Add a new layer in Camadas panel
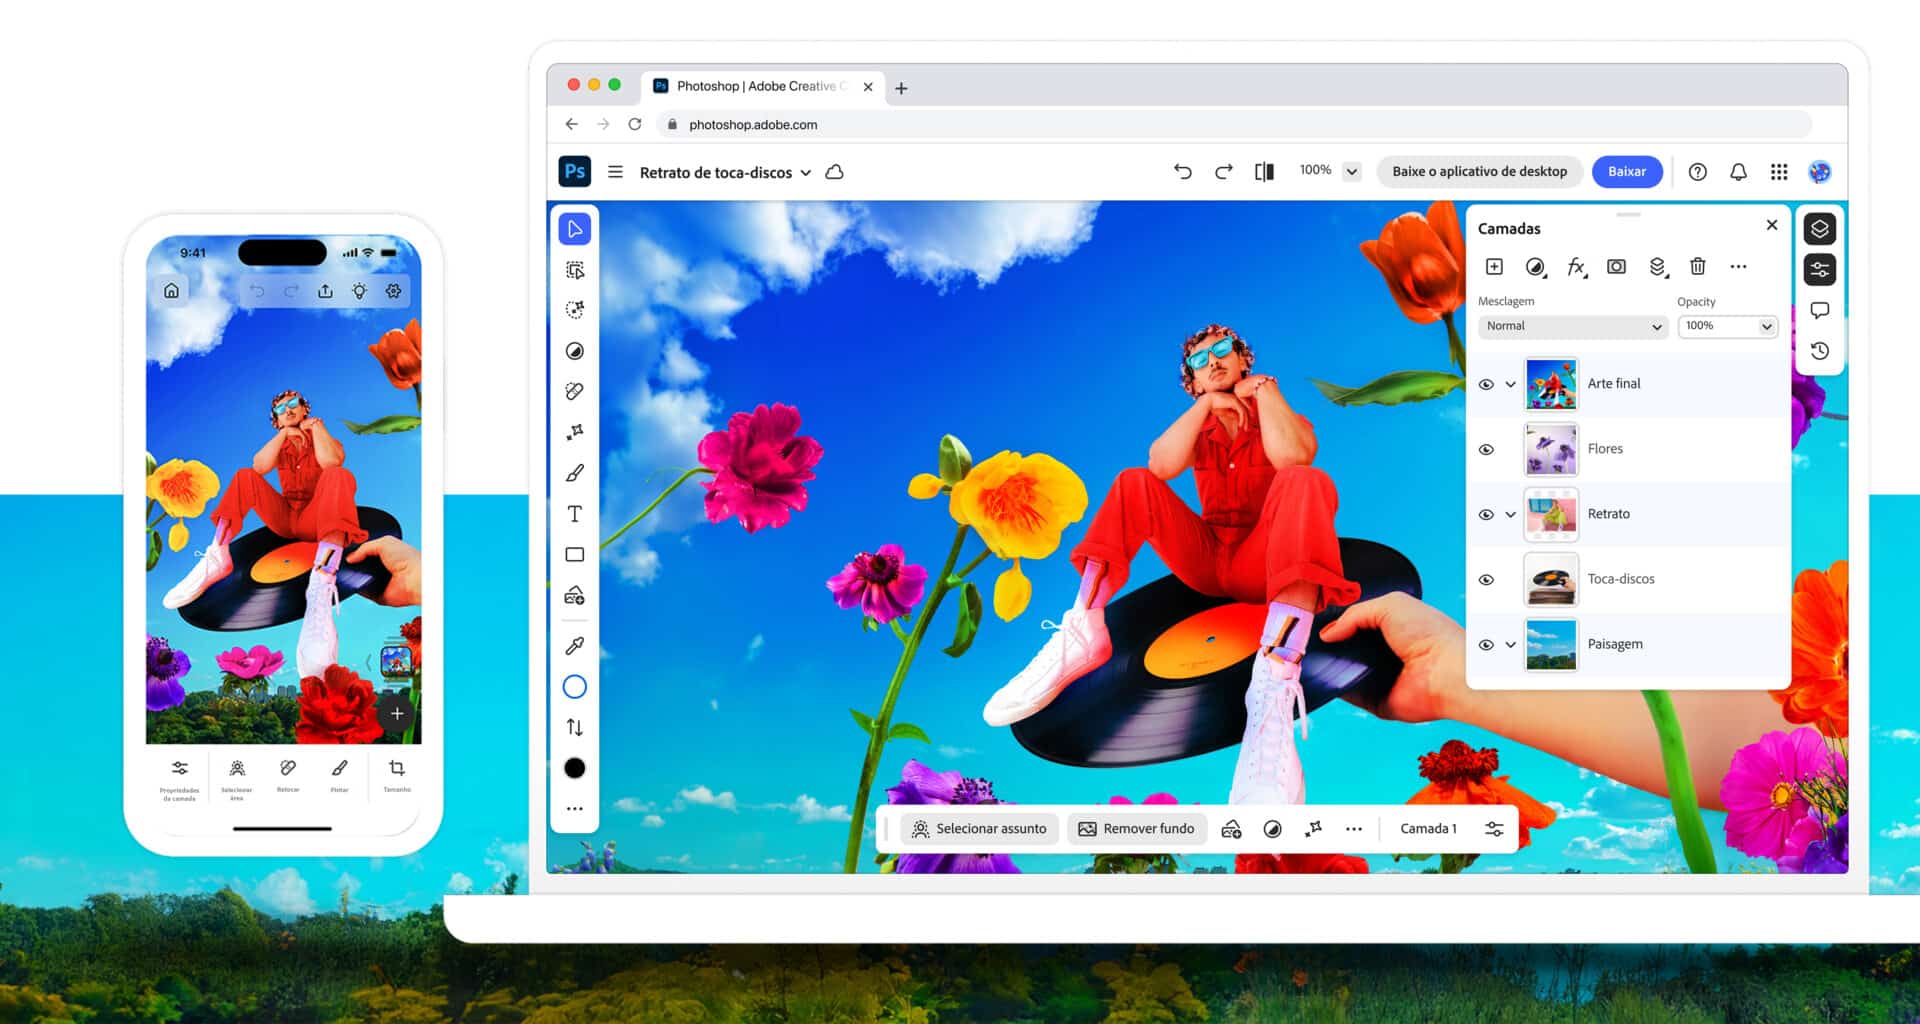This screenshot has width=1920, height=1024. pyautogui.click(x=1494, y=266)
